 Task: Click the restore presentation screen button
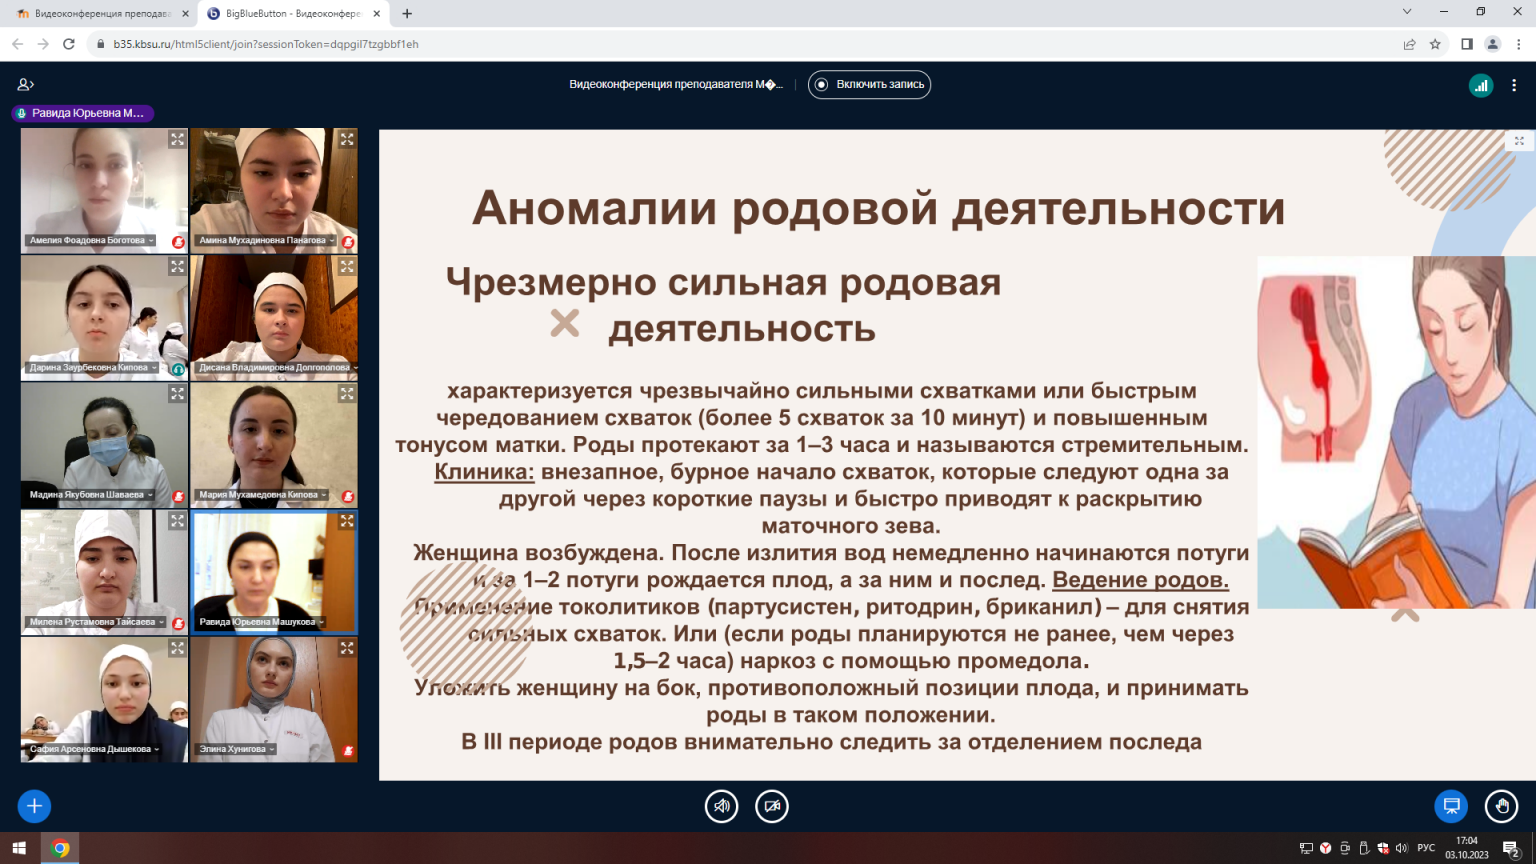click(x=1451, y=806)
